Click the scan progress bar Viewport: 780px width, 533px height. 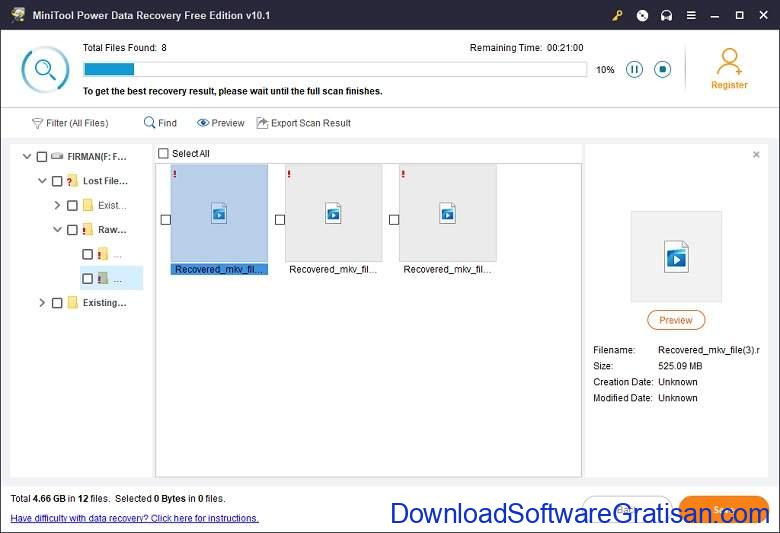coord(335,69)
